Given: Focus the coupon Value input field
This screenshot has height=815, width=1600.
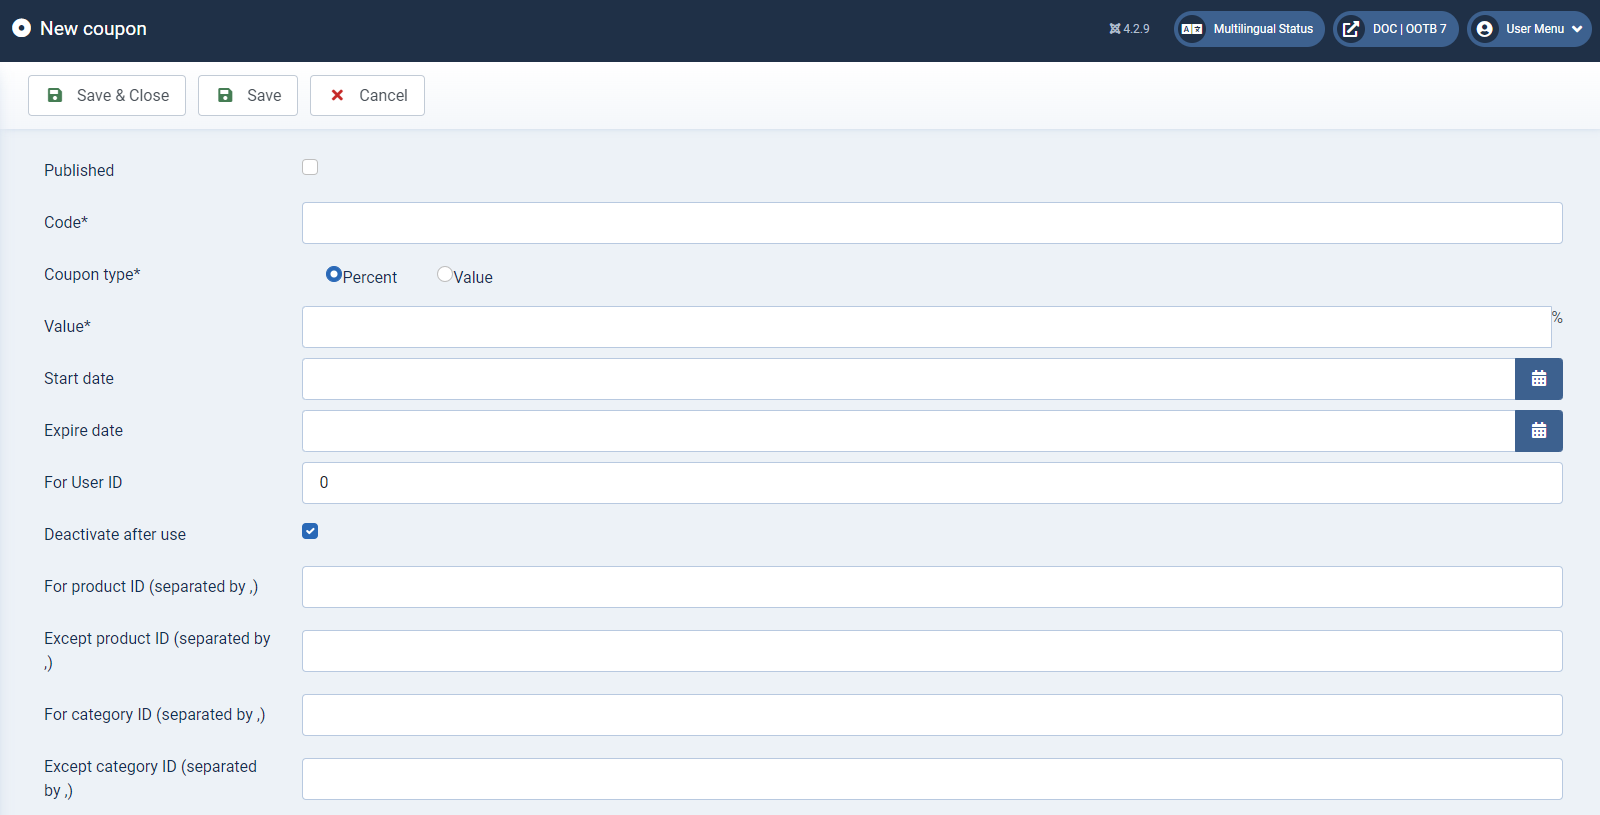Looking at the screenshot, I should [927, 327].
